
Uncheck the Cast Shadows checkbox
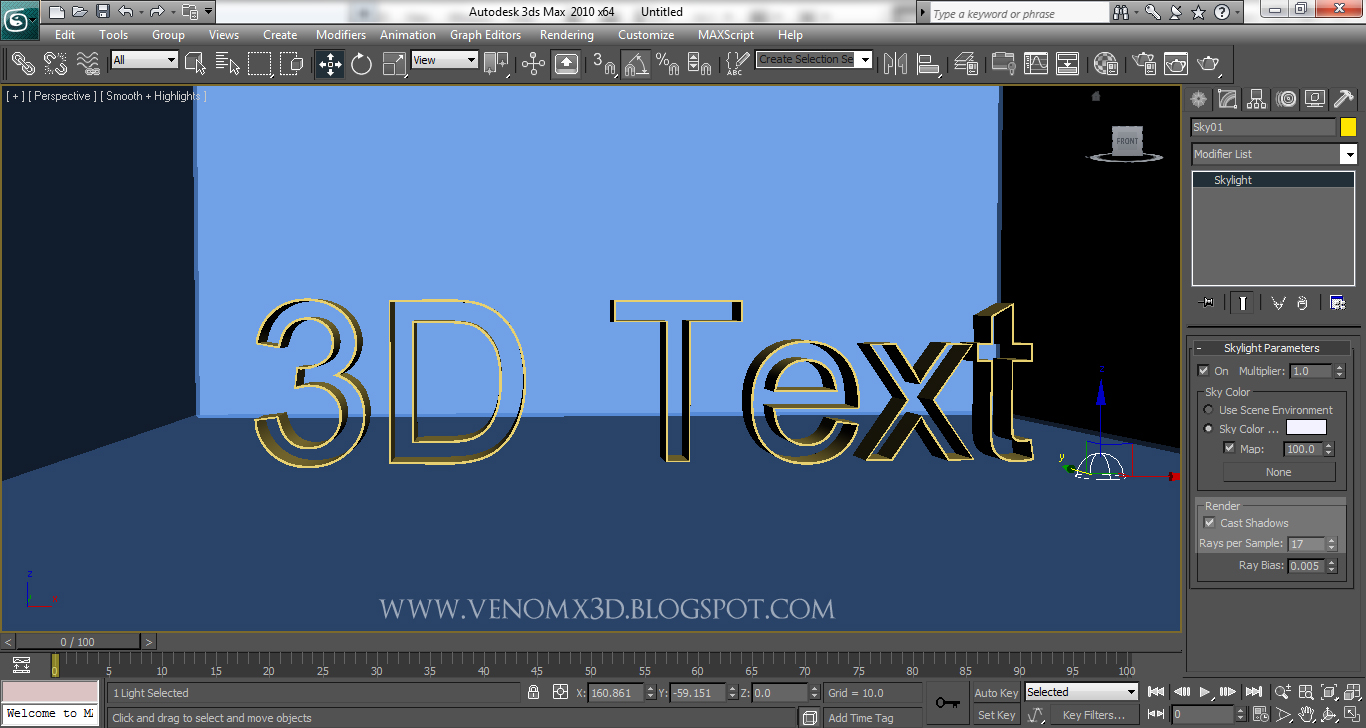coord(1209,522)
